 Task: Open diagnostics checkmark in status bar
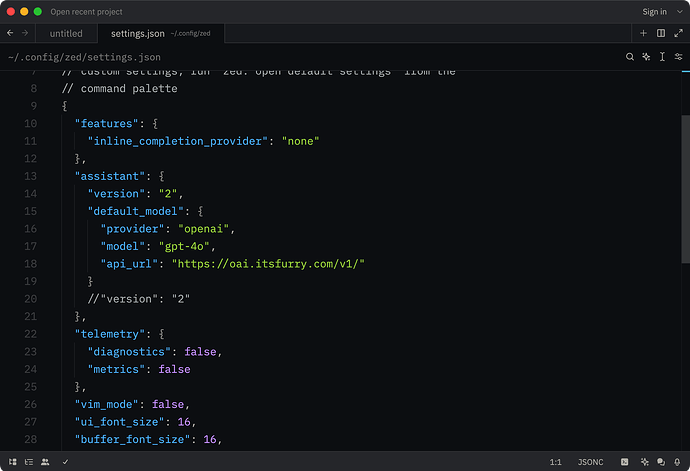(65, 462)
